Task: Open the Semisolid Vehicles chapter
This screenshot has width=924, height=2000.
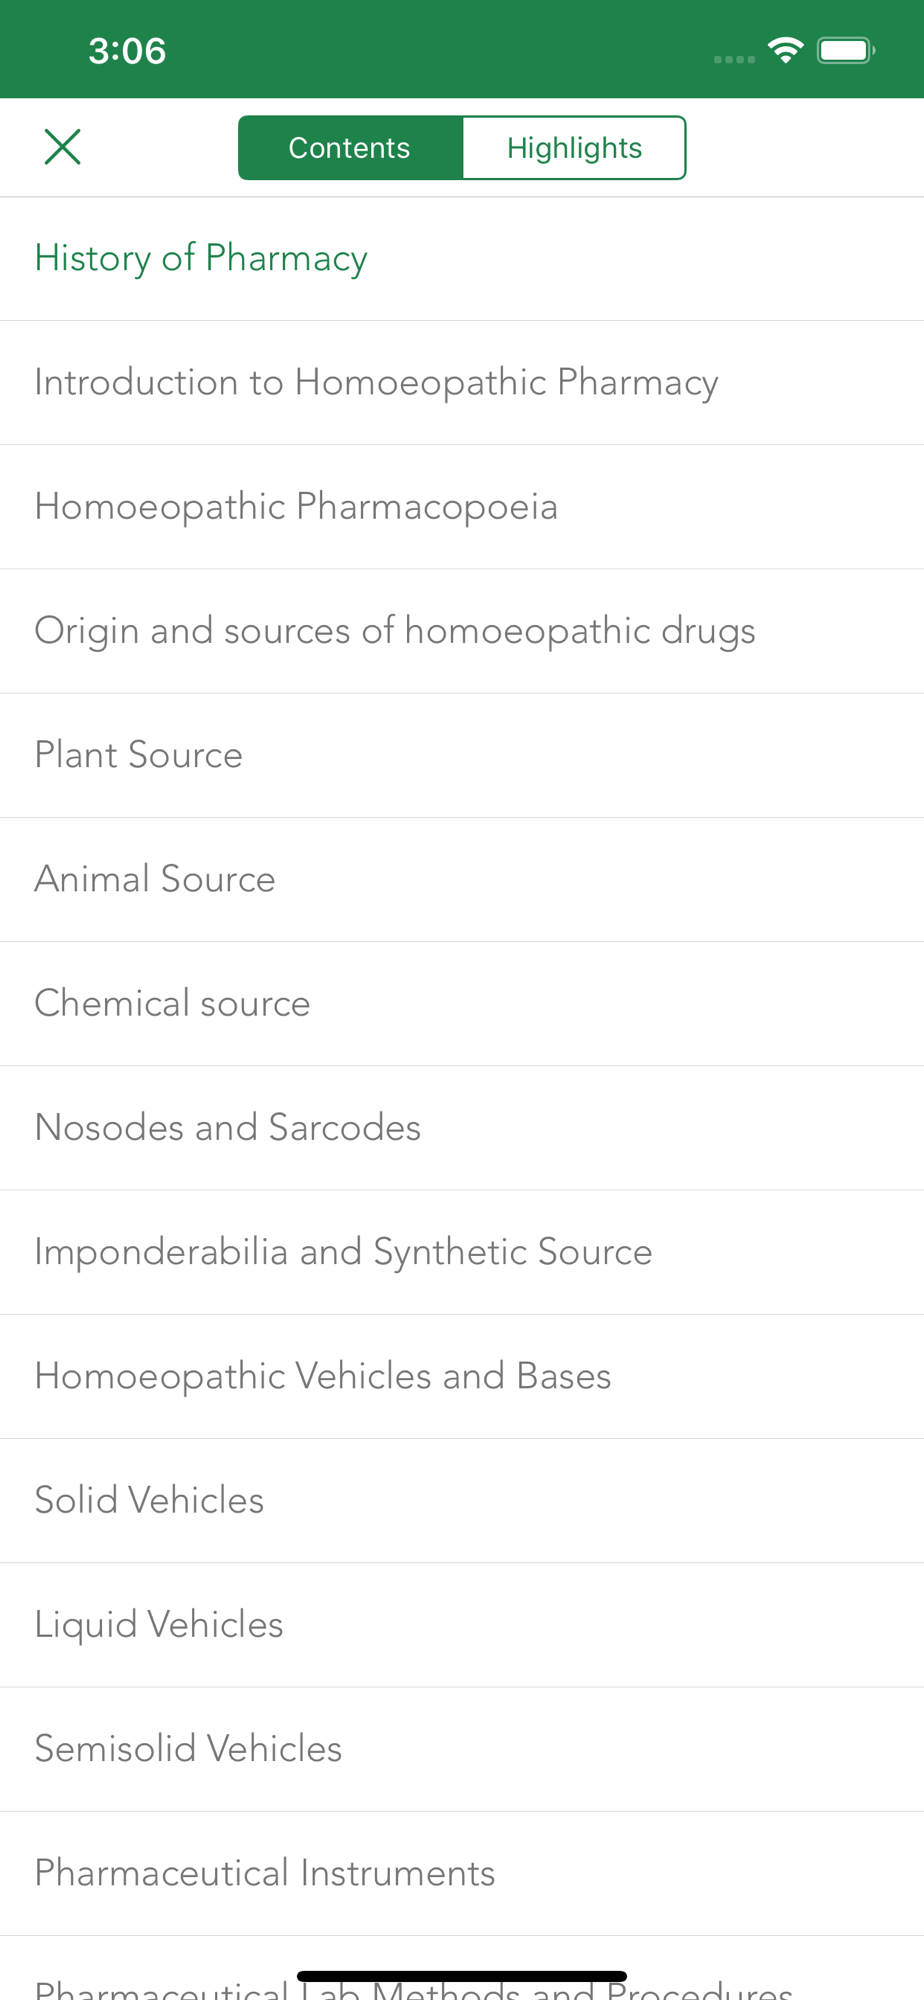Action: click(189, 1749)
